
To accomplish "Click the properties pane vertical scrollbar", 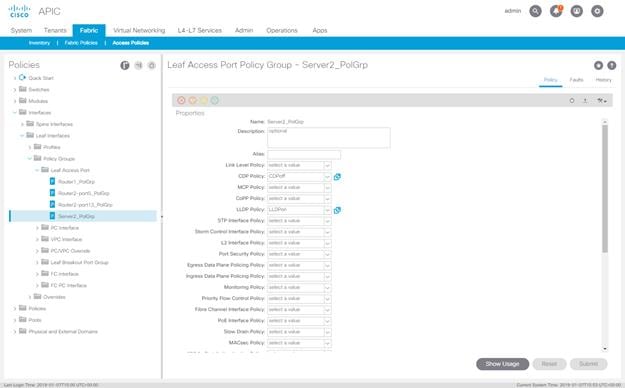I will click(605, 189).
